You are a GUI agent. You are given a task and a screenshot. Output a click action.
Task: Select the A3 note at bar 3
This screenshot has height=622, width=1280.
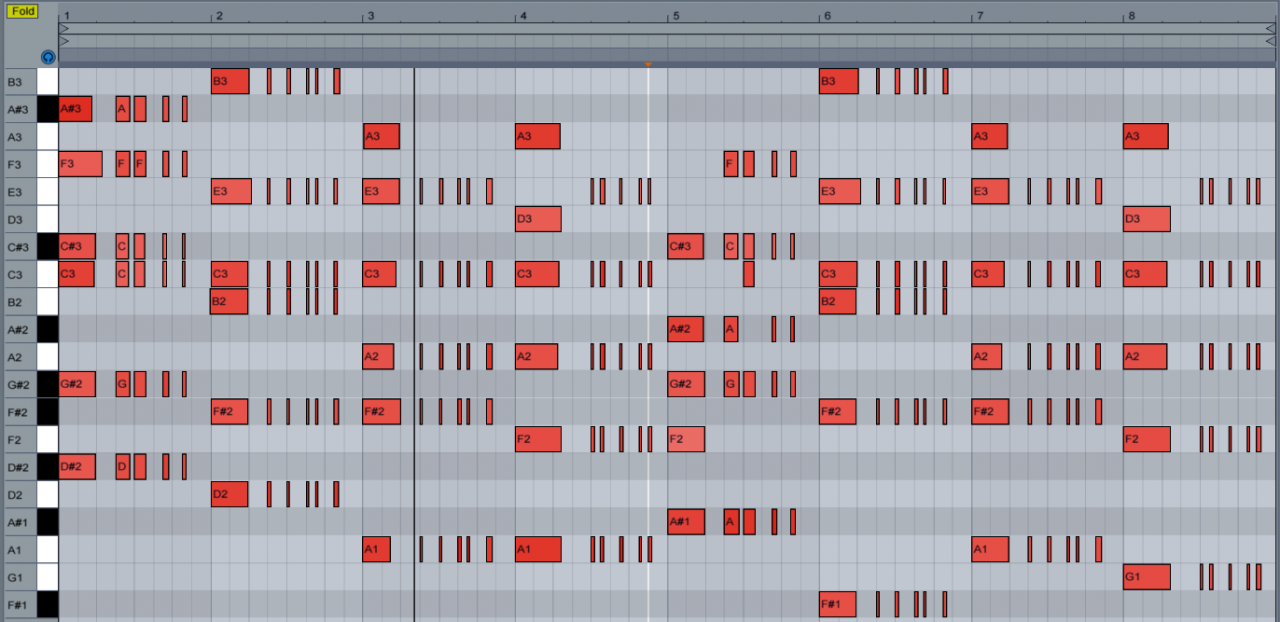[381, 136]
